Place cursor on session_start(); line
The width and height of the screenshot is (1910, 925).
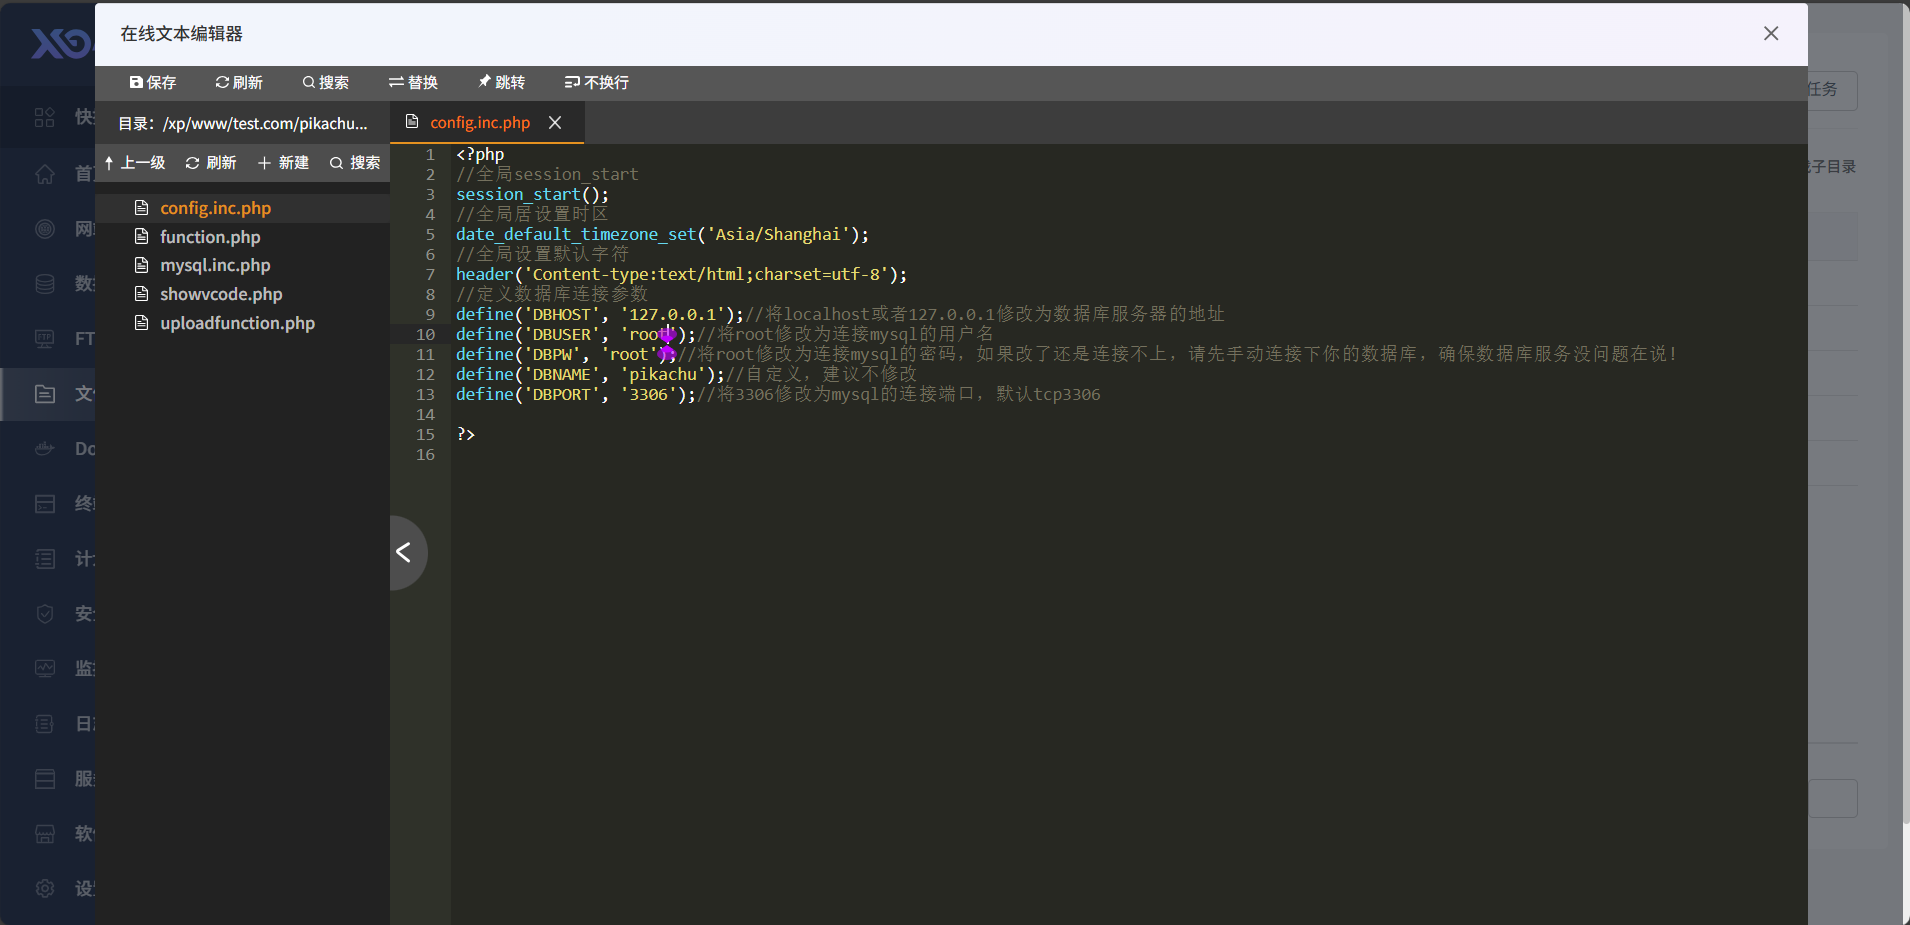pyautogui.click(x=532, y=194)
